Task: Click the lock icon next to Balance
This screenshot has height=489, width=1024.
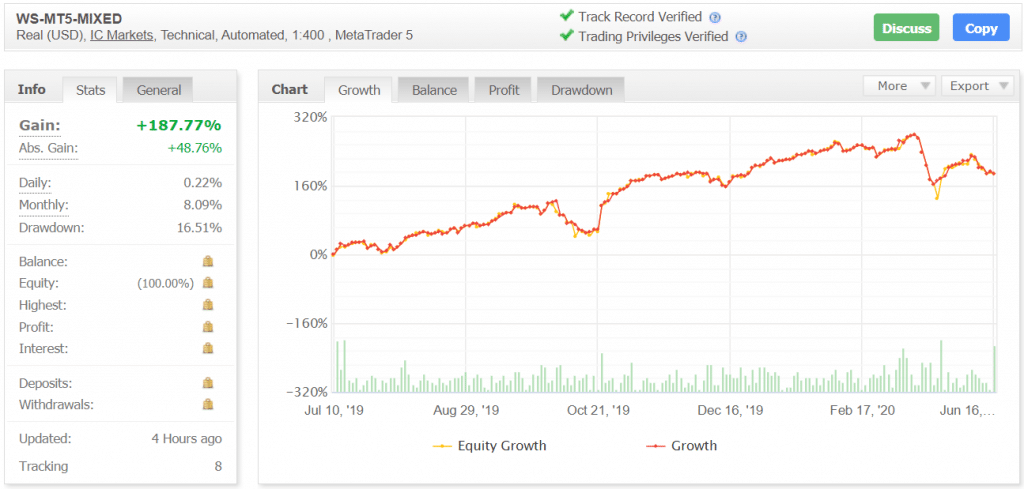Action: pos(208,261)
